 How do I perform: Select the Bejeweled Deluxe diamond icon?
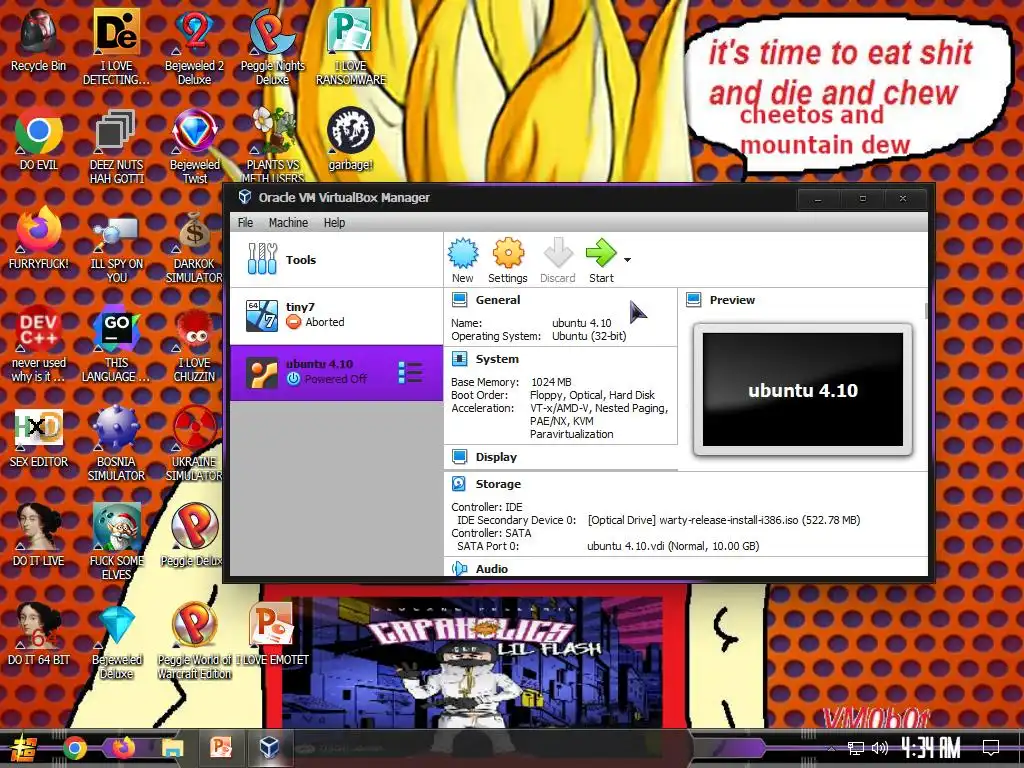(116, 641)
